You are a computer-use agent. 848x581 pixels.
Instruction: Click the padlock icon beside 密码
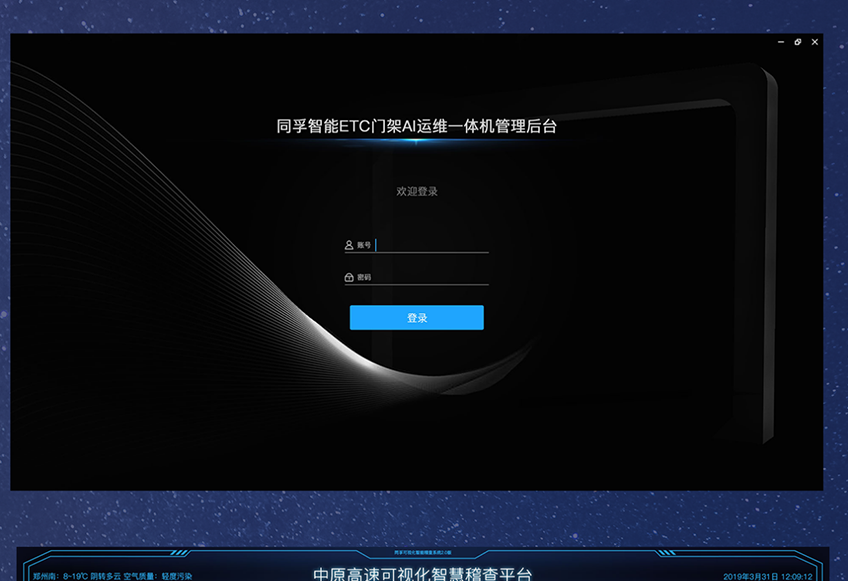pos(349,277)
